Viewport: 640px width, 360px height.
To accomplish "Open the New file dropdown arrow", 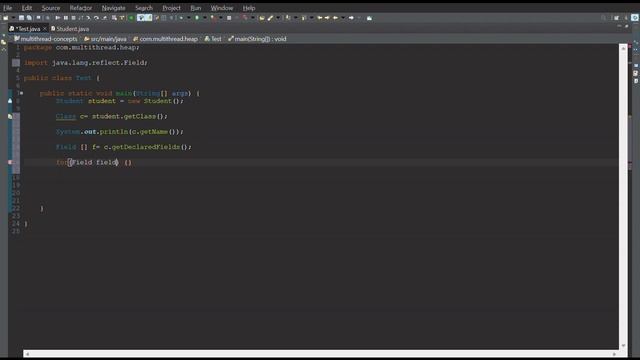I will click(x=13, y=18).
